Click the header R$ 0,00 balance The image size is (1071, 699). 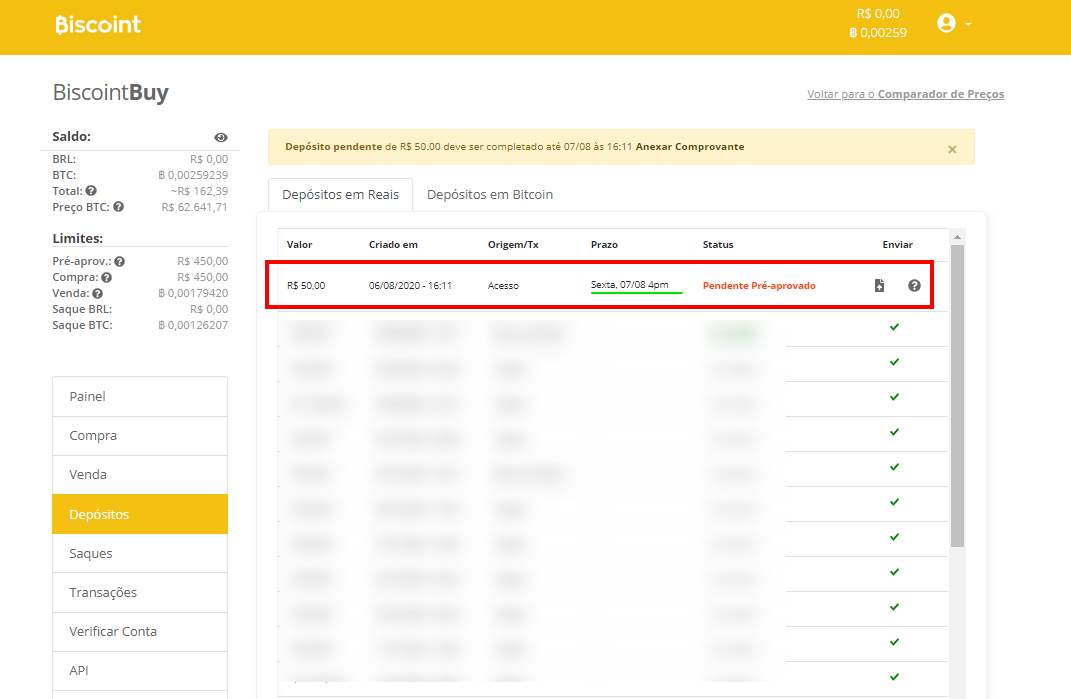(878, 14)
